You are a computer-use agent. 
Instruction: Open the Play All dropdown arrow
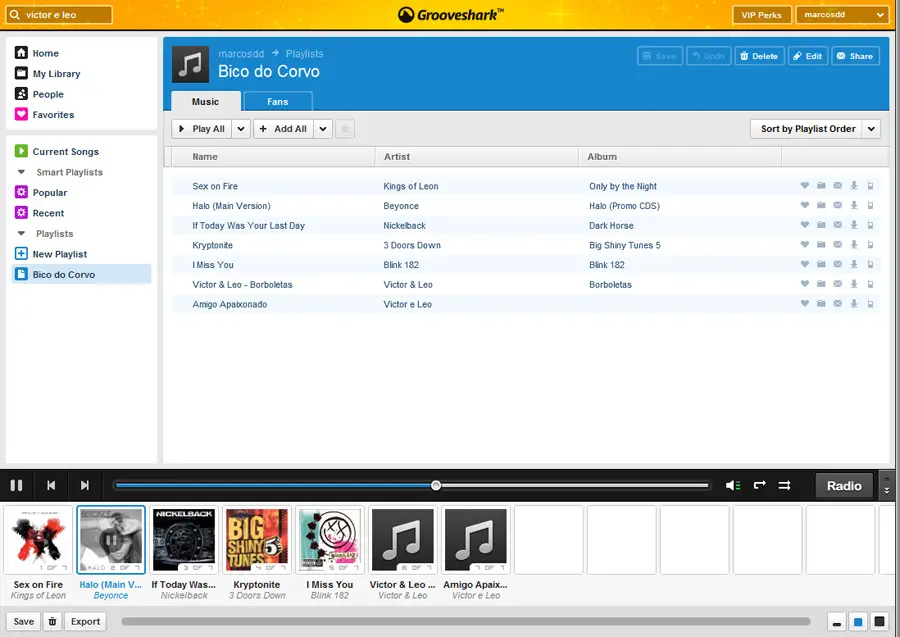[241, 129]
